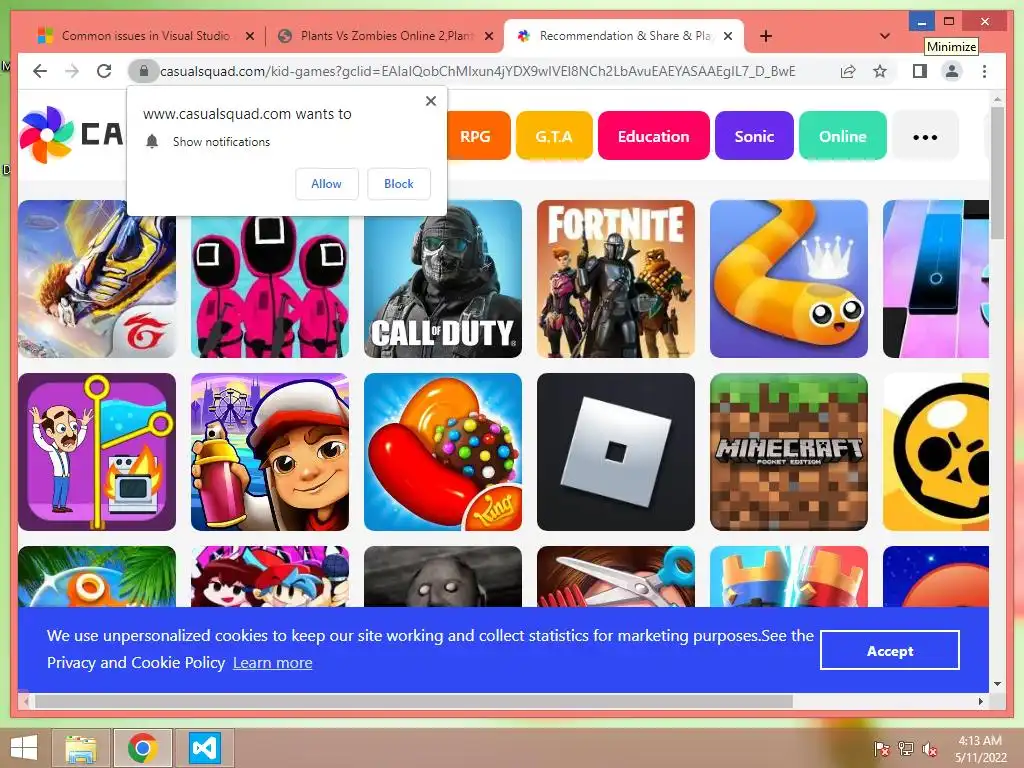Open the Clash Royale game thumbnail
The width and height of the screenshot is (1024, 768).
click(x=789, y=577)
